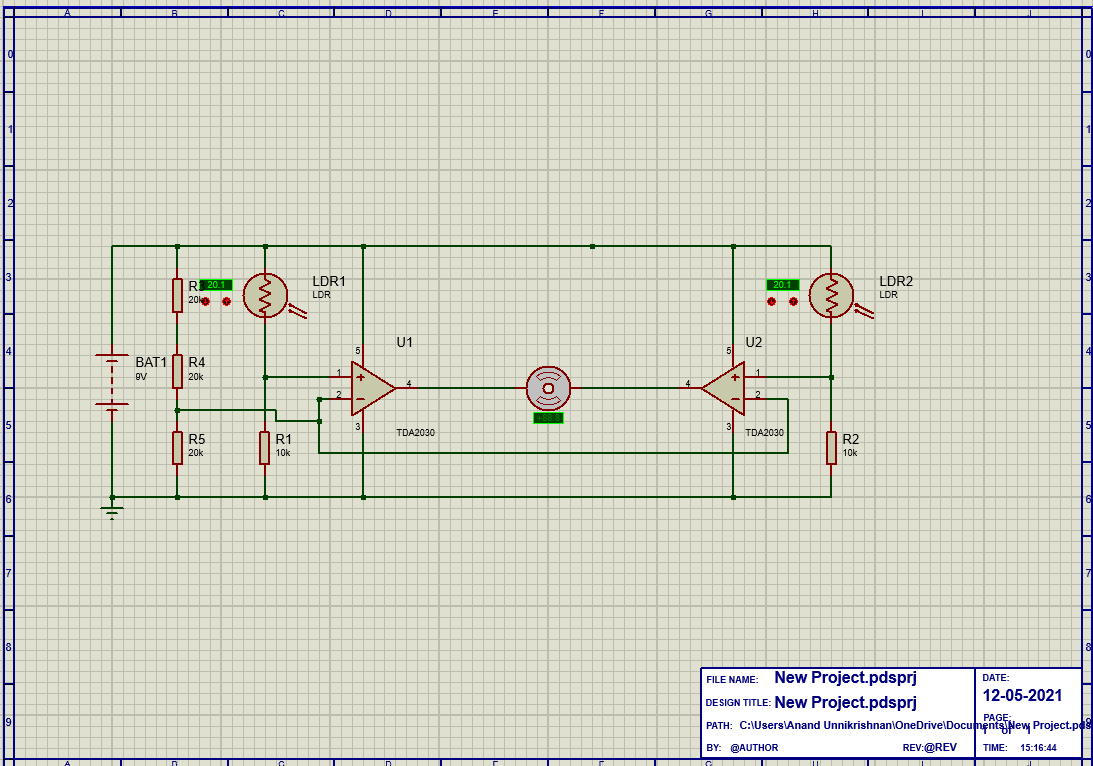1093x766 pixels.
Task: Click the DESIGN TITLE field text
Action: 738,702
